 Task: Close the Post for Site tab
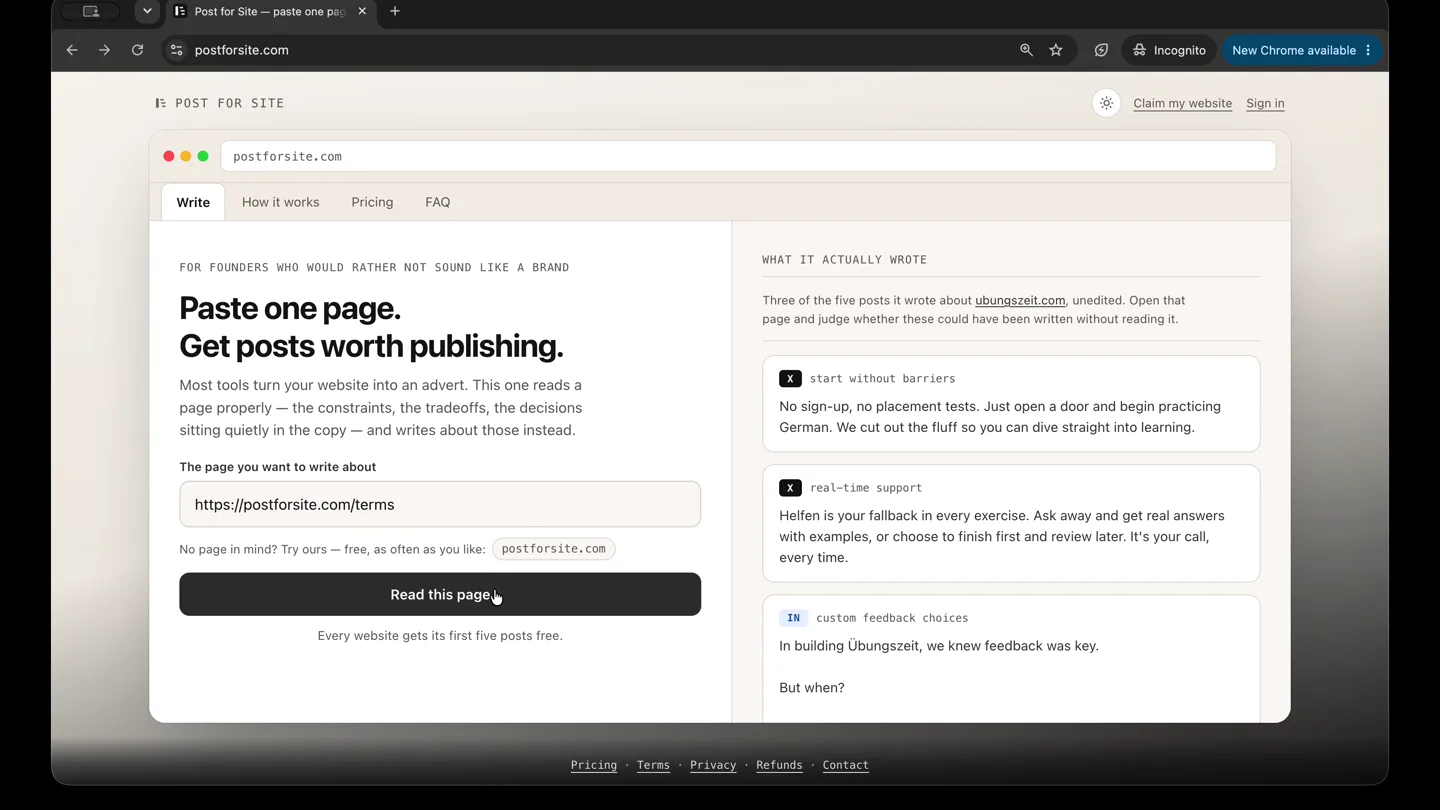[x=362, y=11]
